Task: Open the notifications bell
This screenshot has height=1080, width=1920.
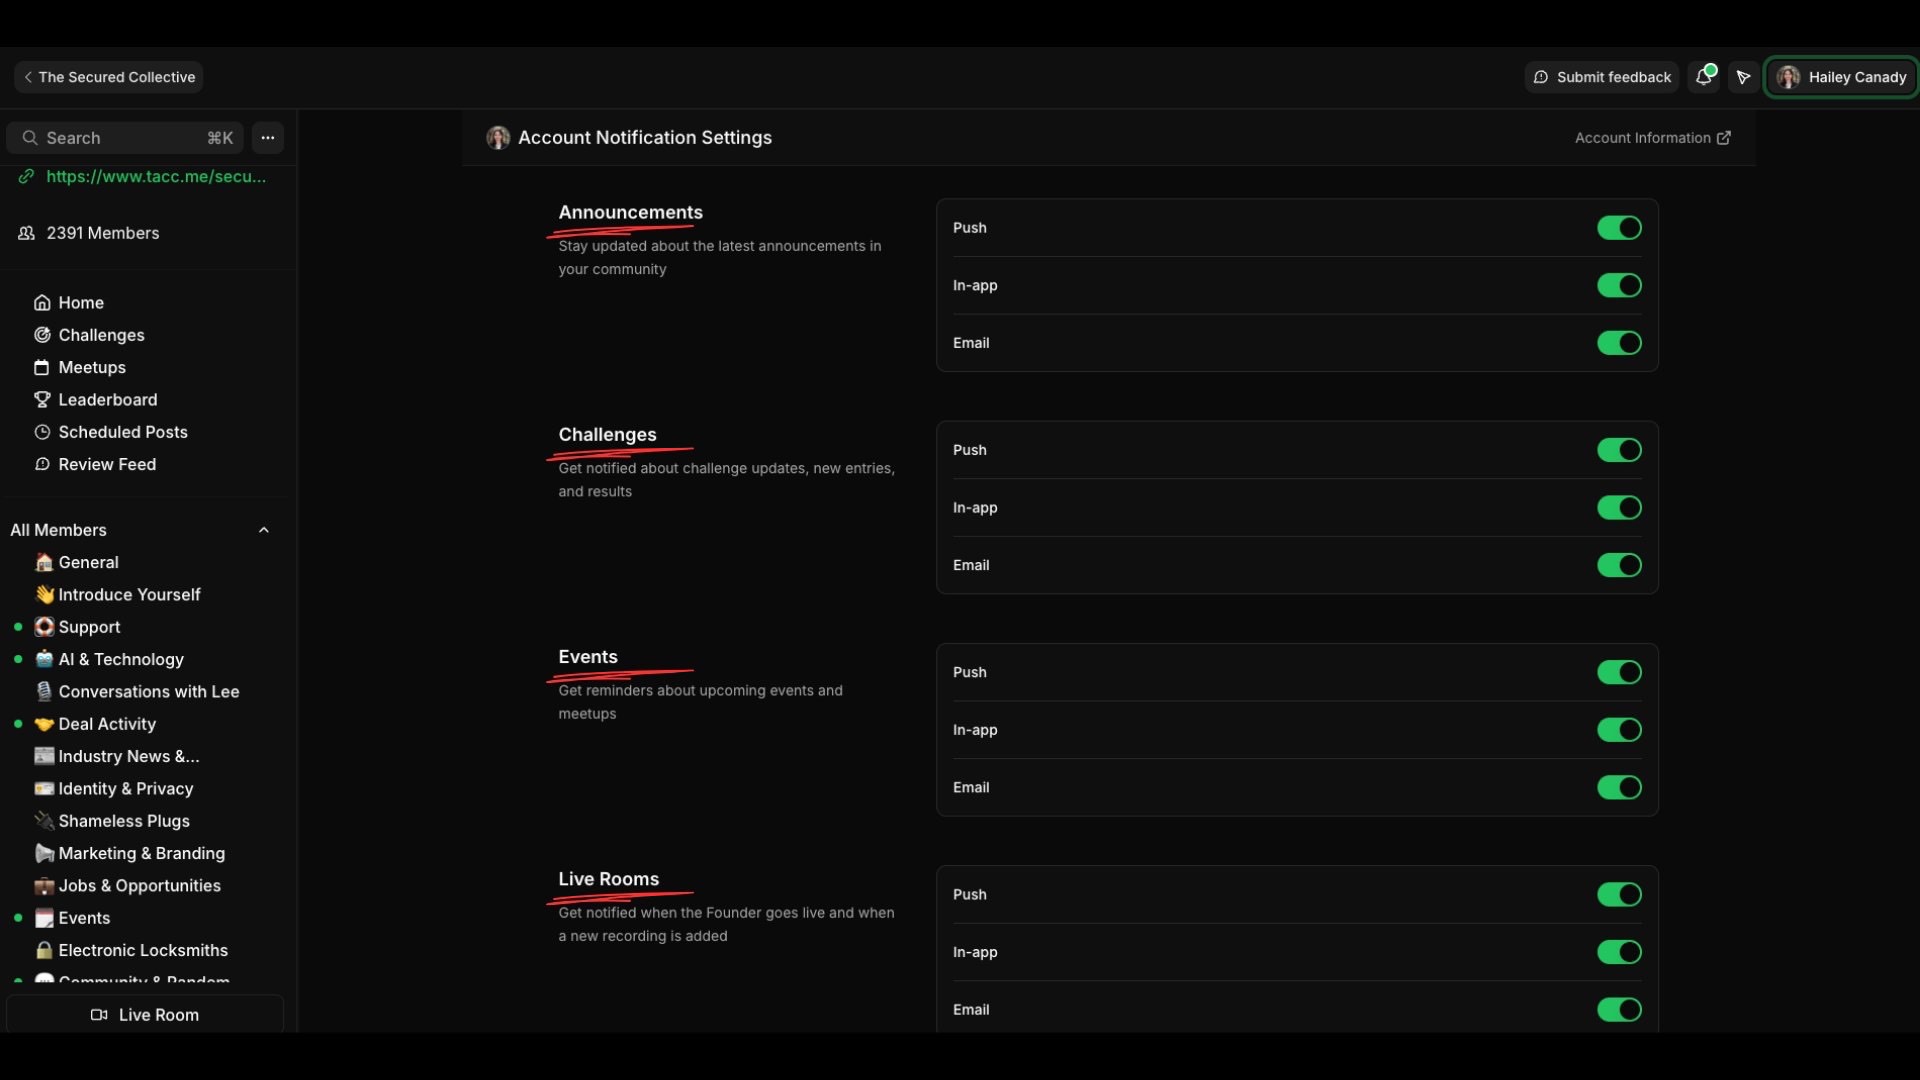Action: [1704, 77]
